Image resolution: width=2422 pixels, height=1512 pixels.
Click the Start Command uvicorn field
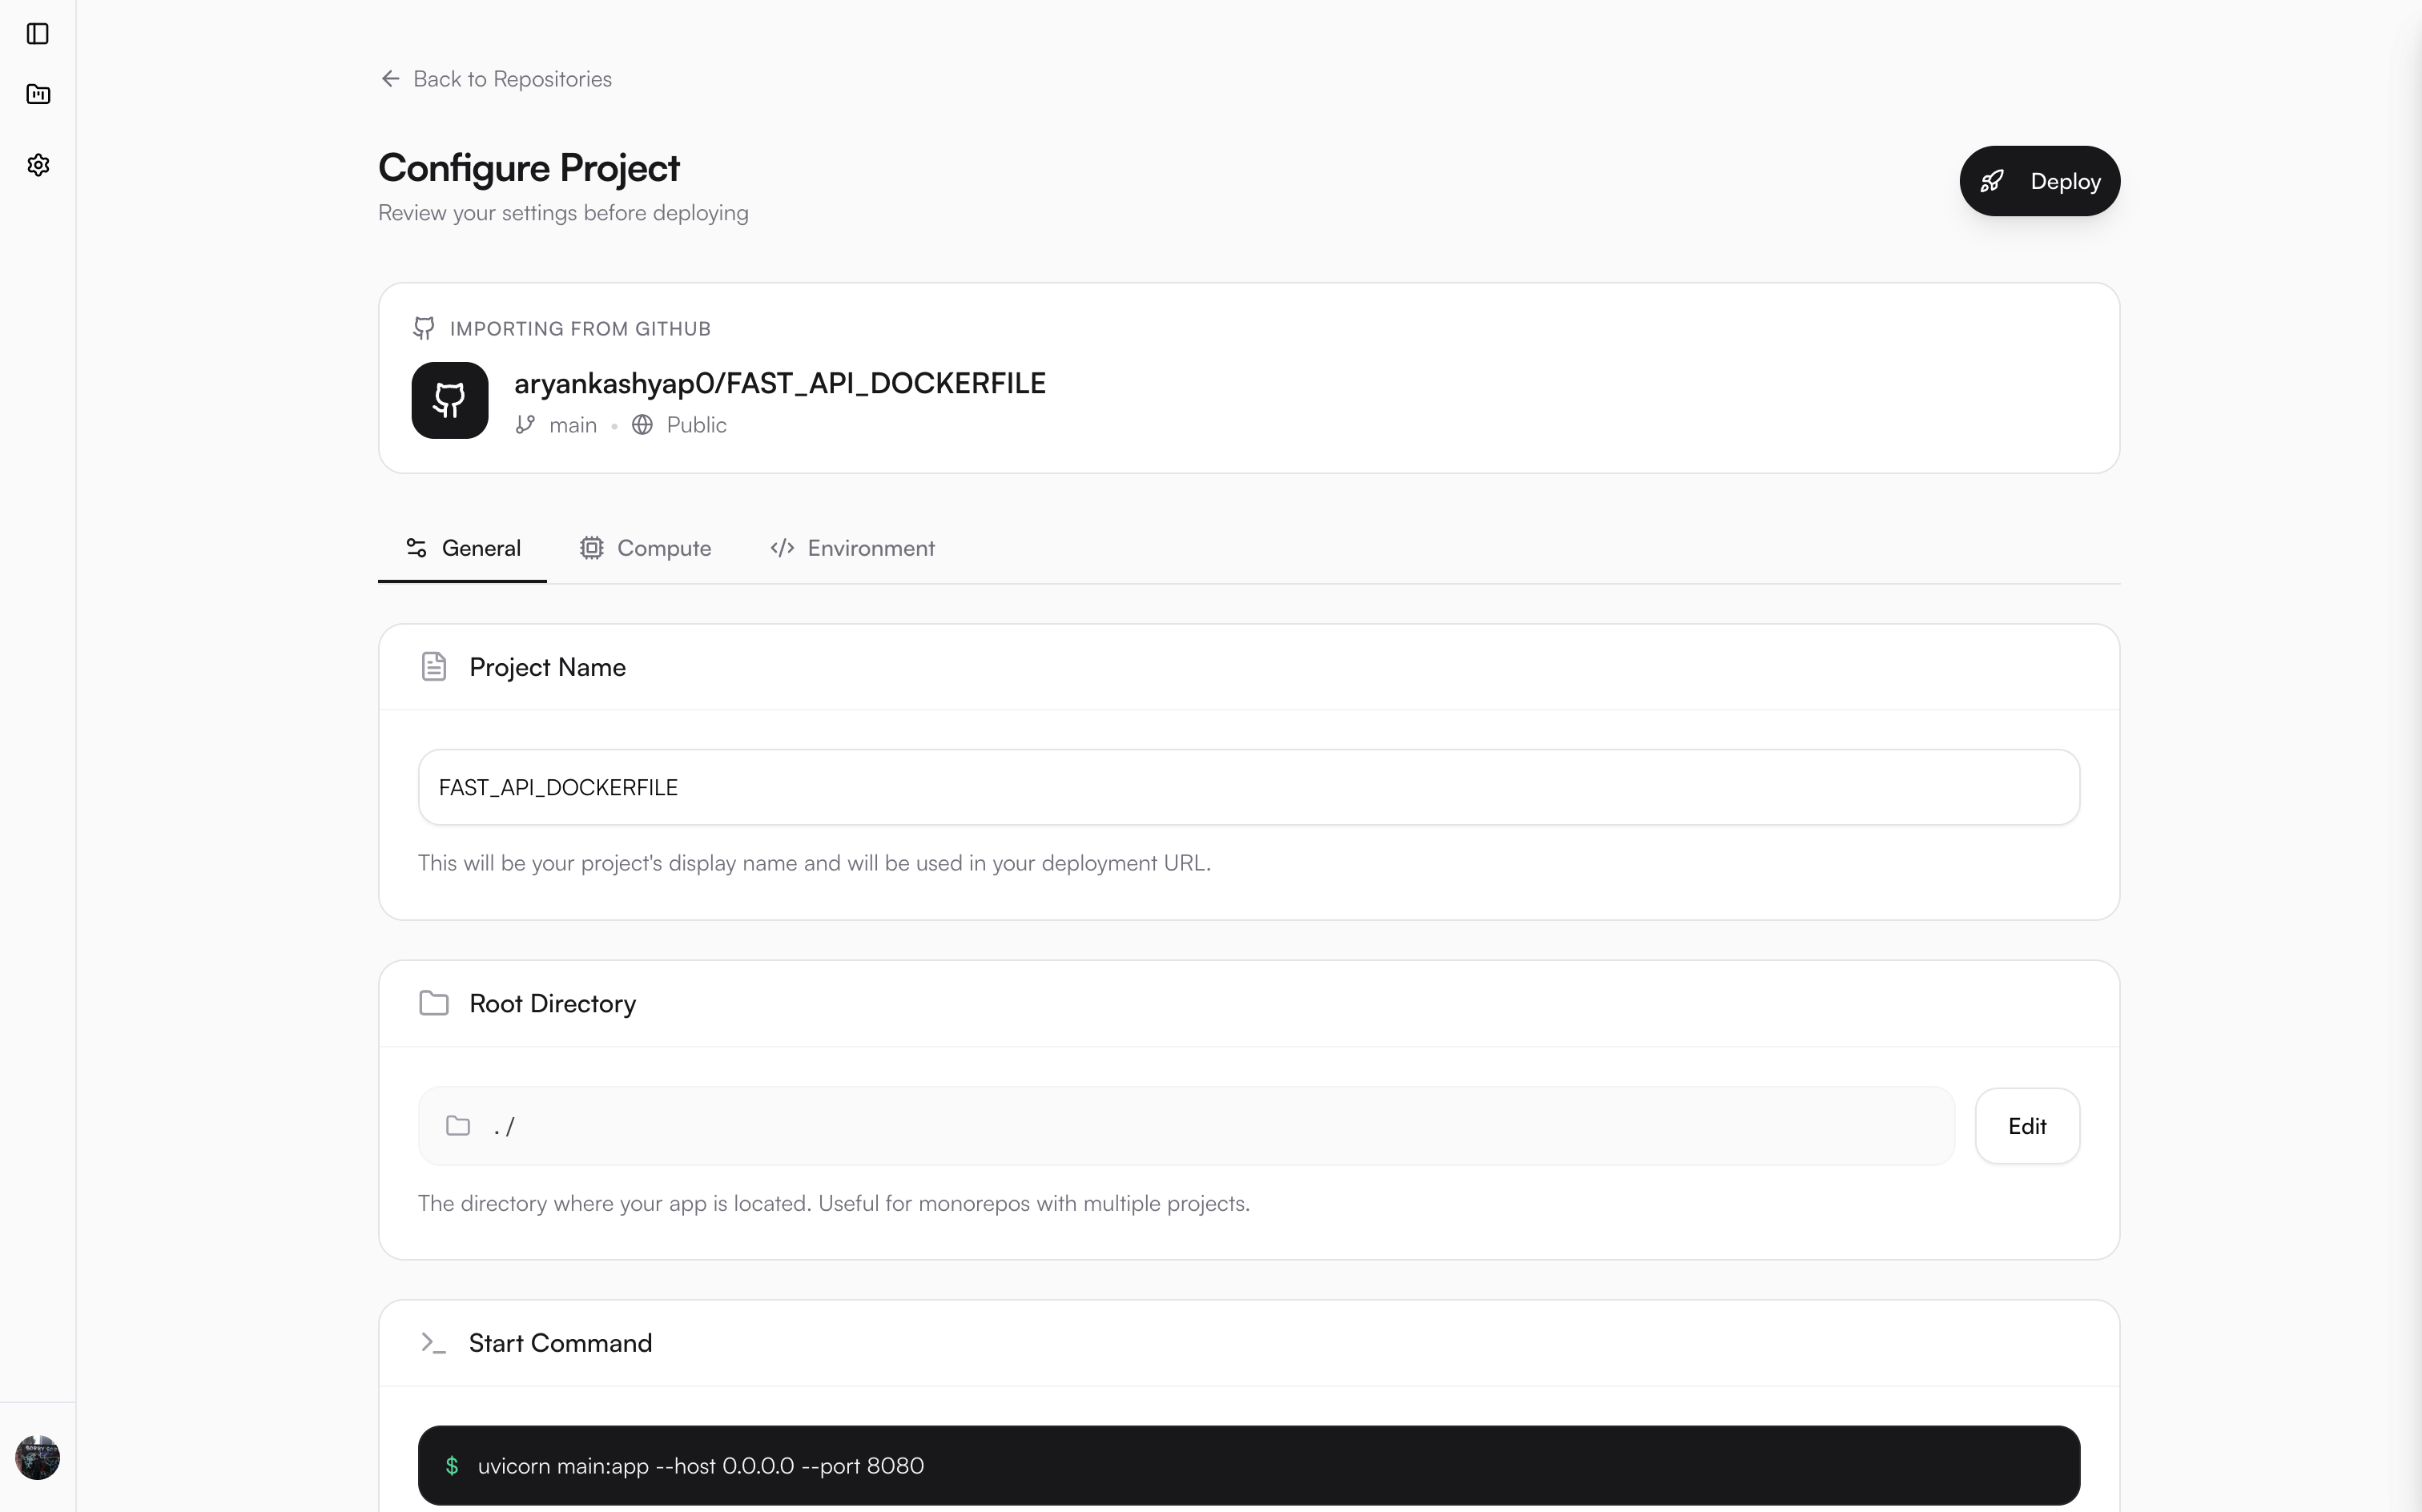[x=1248, y=1465]
